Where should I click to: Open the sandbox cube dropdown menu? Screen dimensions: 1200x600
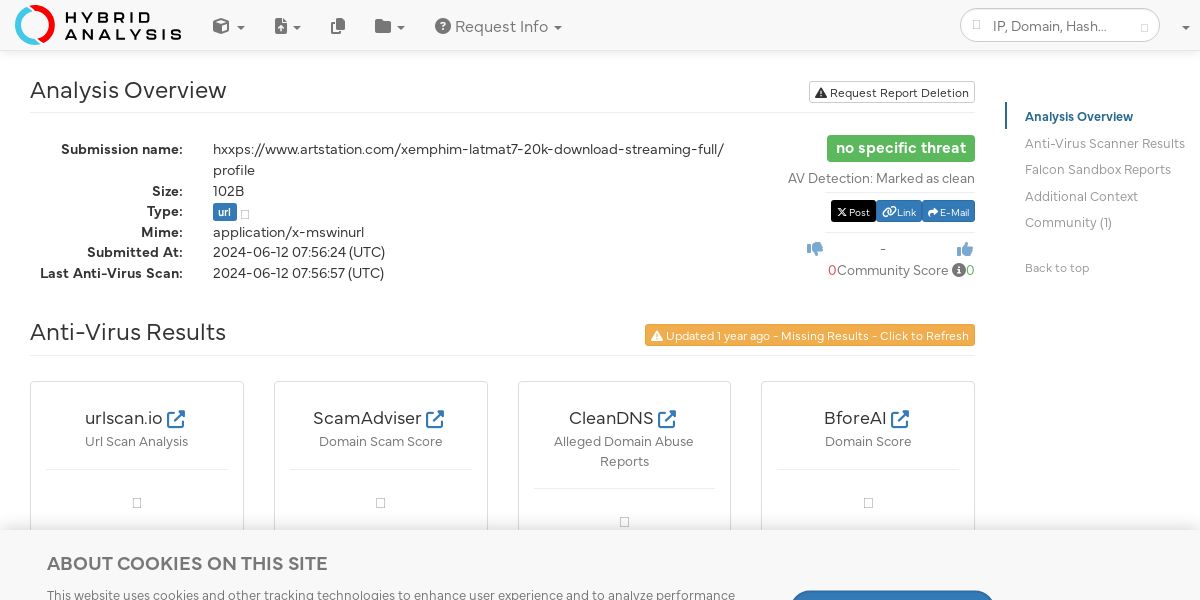[x=228, y=27]
